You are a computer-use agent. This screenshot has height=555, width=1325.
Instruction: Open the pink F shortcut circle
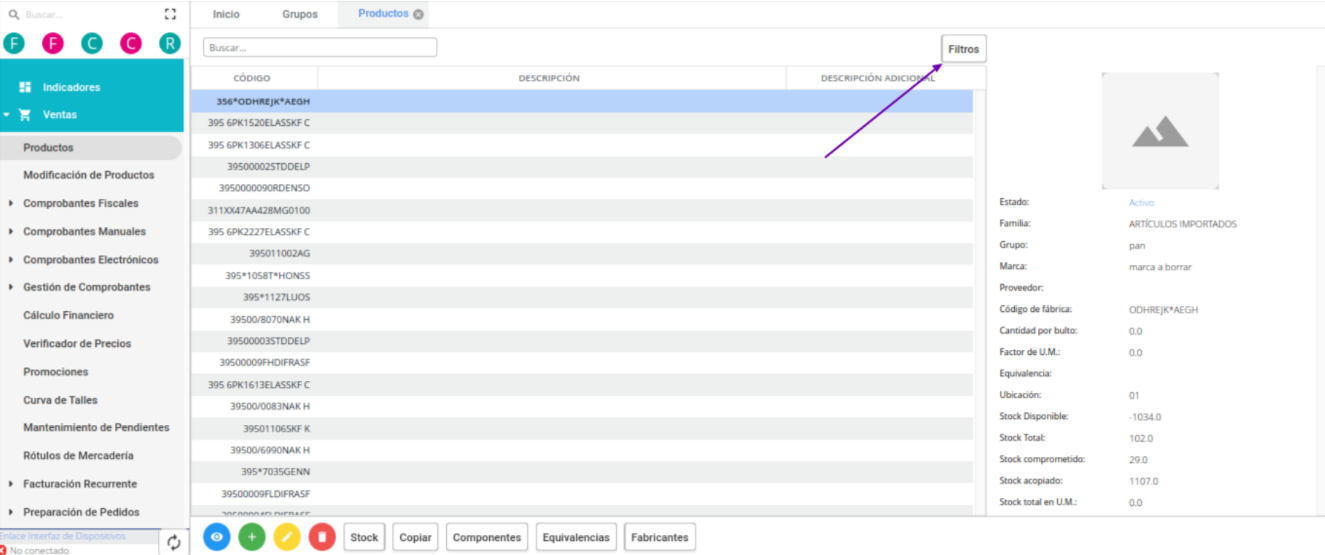(53, 43)
